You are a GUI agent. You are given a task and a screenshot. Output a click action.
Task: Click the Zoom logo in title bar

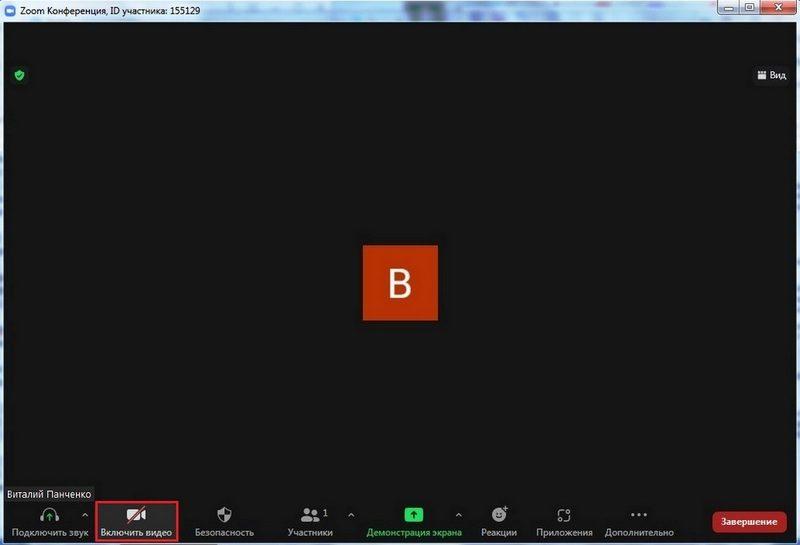(x=10, y=11)
